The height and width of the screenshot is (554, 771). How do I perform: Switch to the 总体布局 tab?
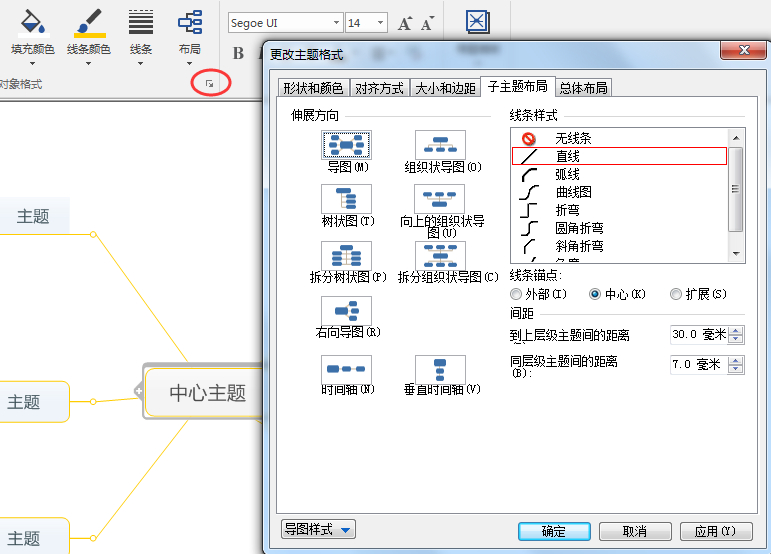coord(584,88)
